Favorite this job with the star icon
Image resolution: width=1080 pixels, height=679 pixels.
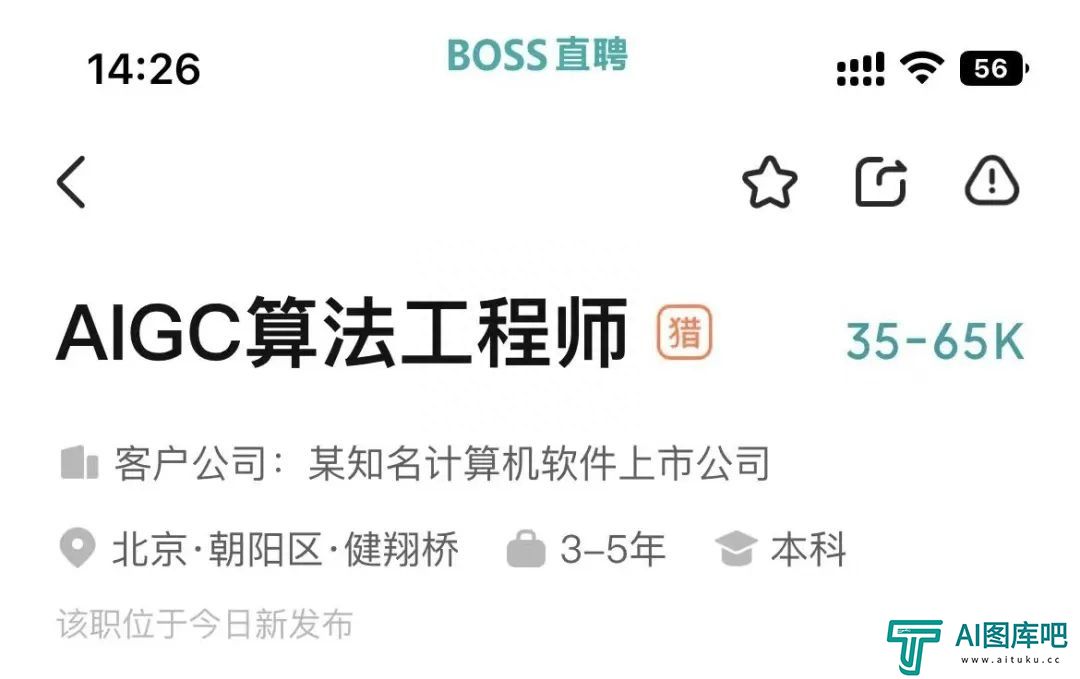click(x=769, y=182)
